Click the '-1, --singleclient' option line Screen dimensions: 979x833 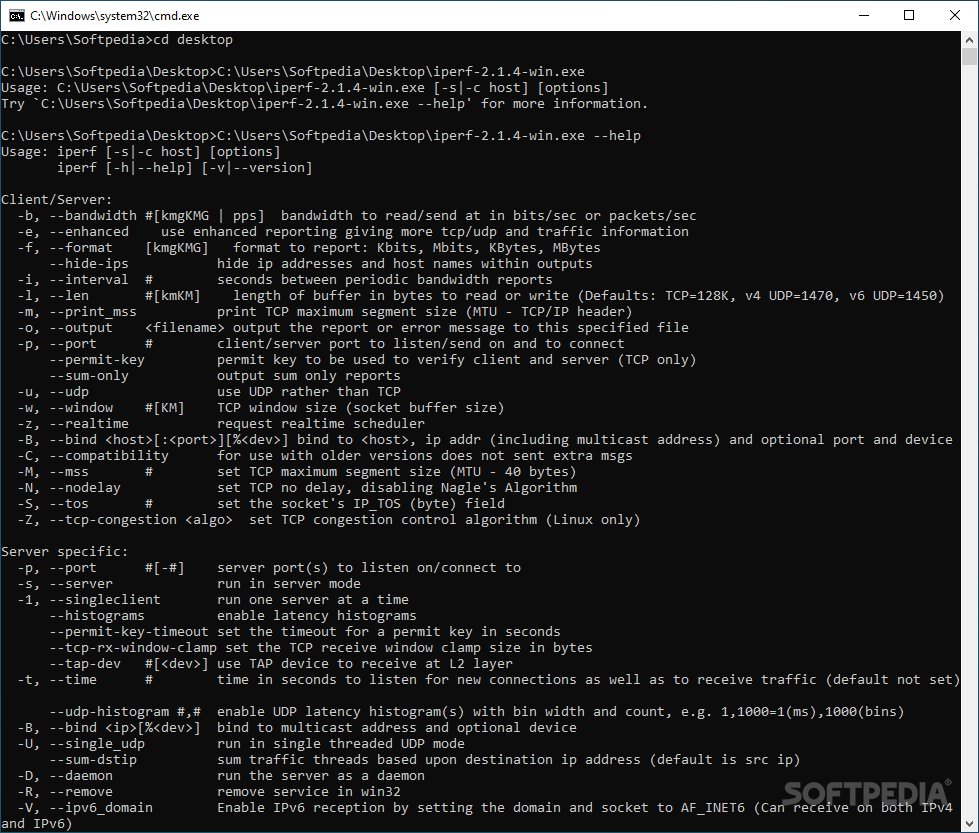pos(213,600)
